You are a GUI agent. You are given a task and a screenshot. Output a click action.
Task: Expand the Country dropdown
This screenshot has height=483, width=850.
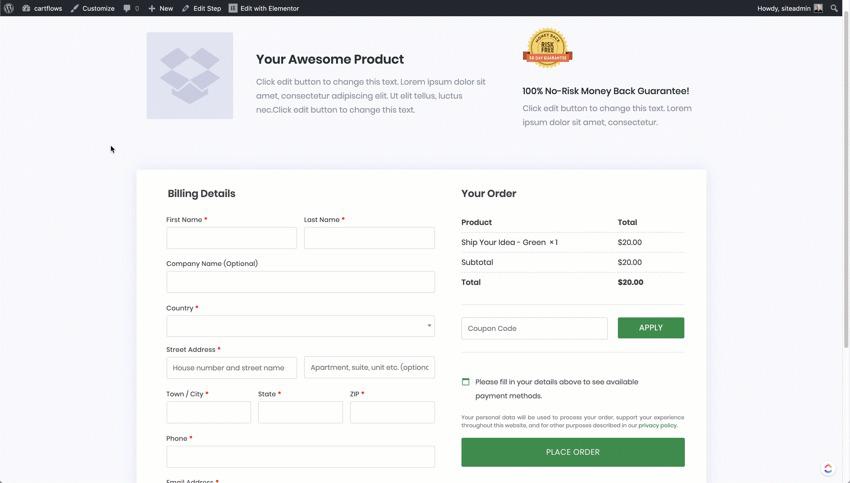pyautogui.click(x=300, y=326)
